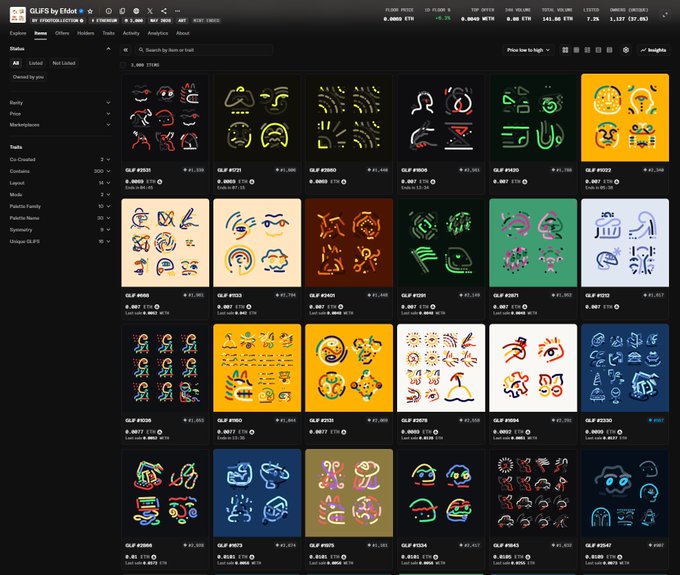
Task: Click the GLIF #1721 item title
Action: coord(229,170)
